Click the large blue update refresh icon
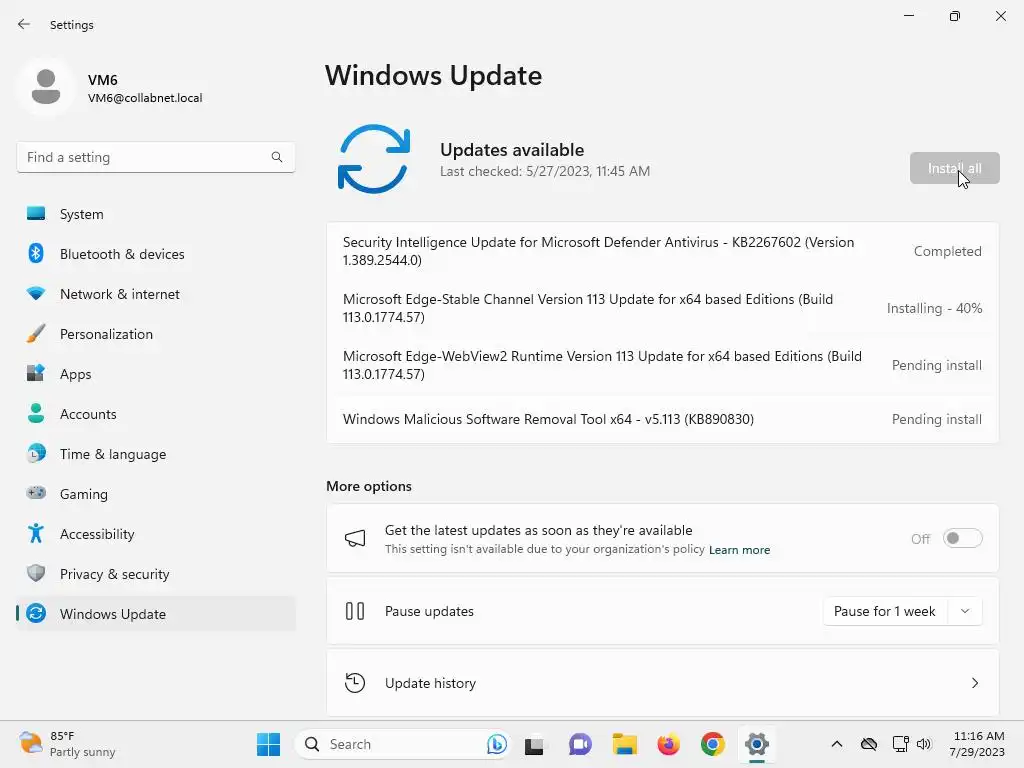 pyautogui.click(x=374, y=159)
